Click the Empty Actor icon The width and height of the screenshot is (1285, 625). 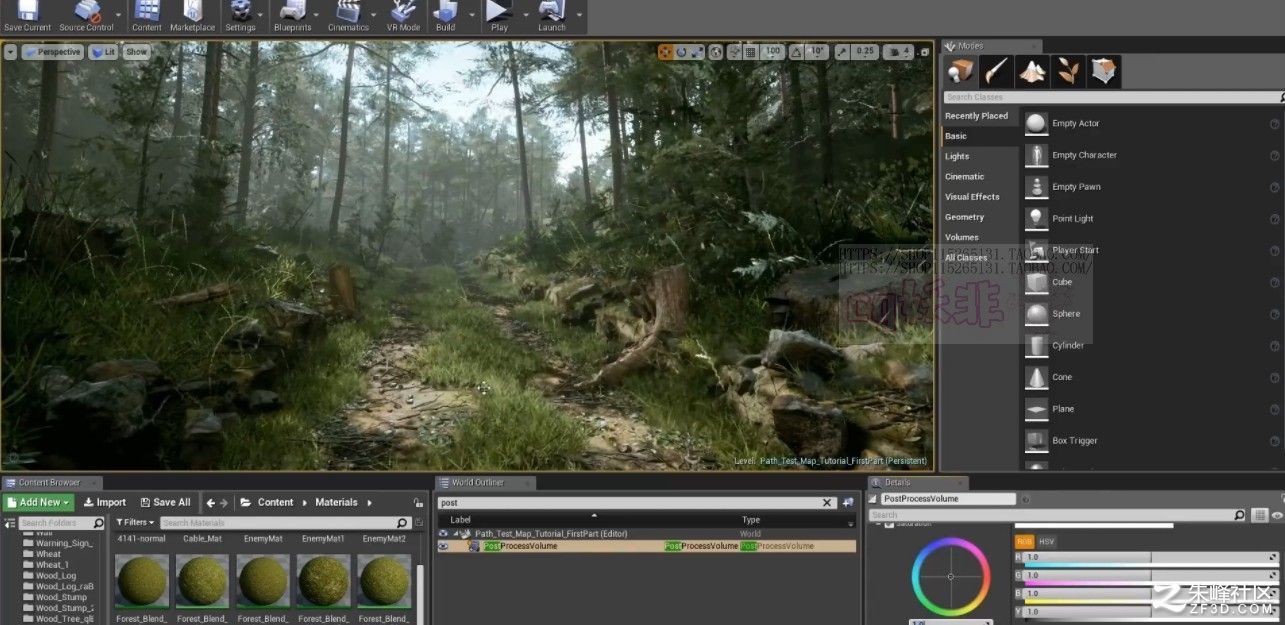[x=1036, y=123]
